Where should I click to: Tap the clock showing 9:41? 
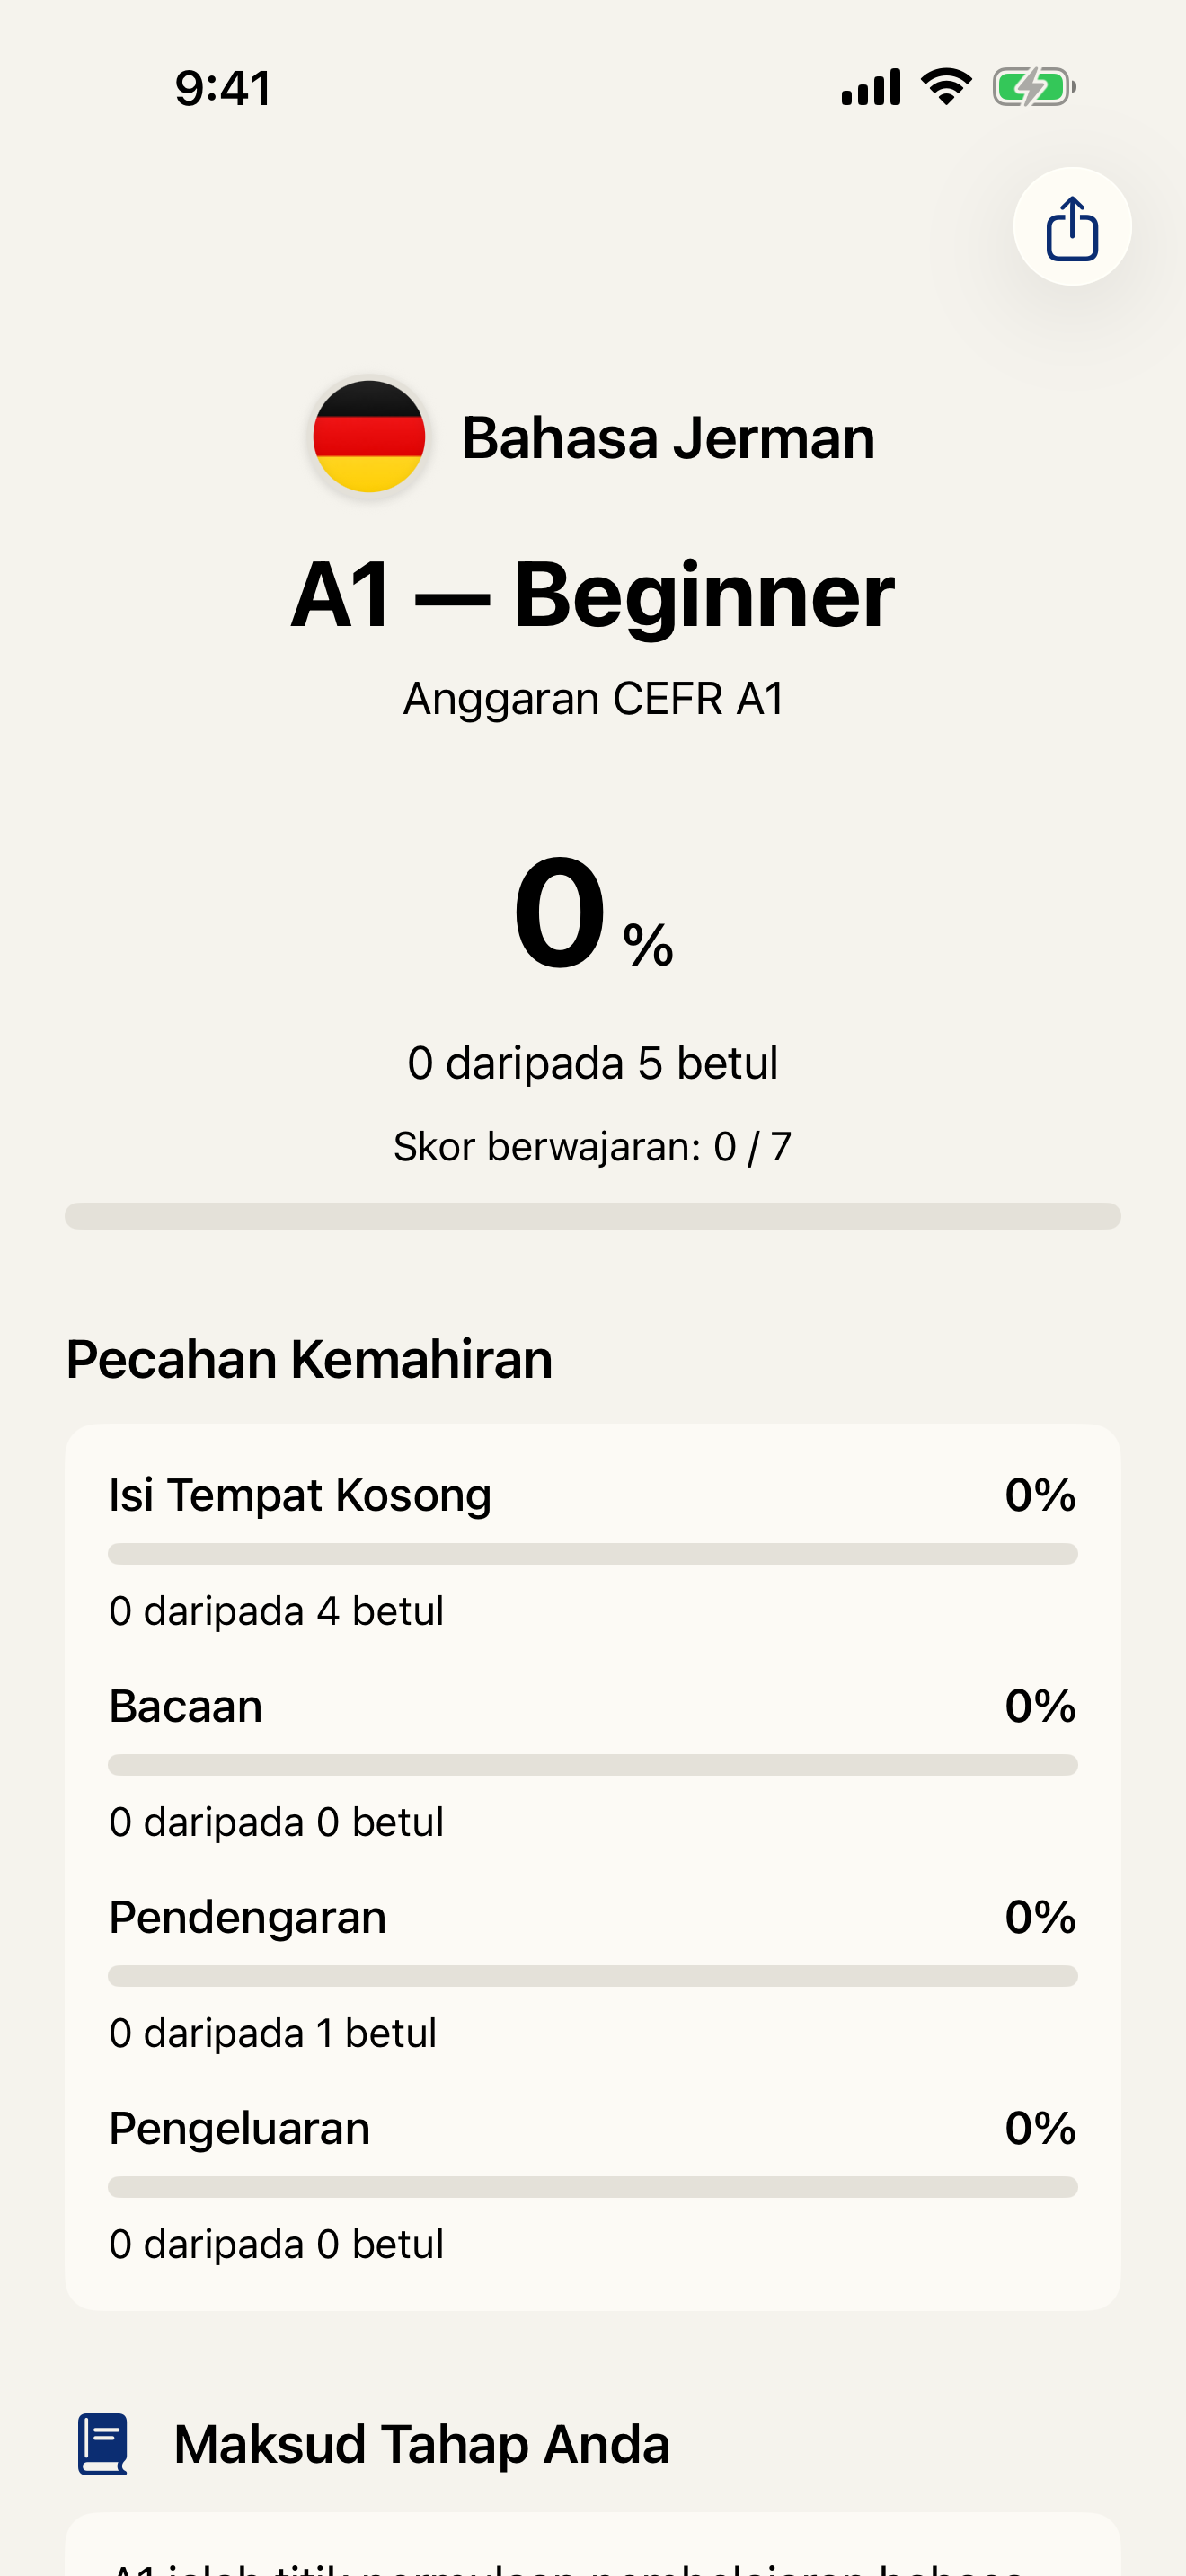coord(222,88)
